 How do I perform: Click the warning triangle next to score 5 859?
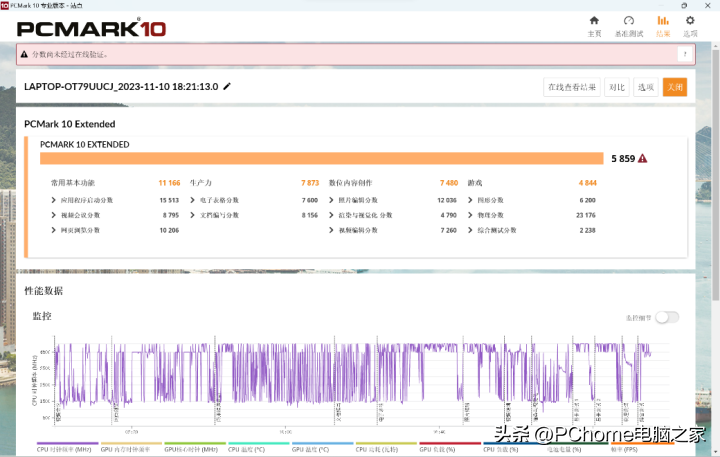(x=642, y=158)
